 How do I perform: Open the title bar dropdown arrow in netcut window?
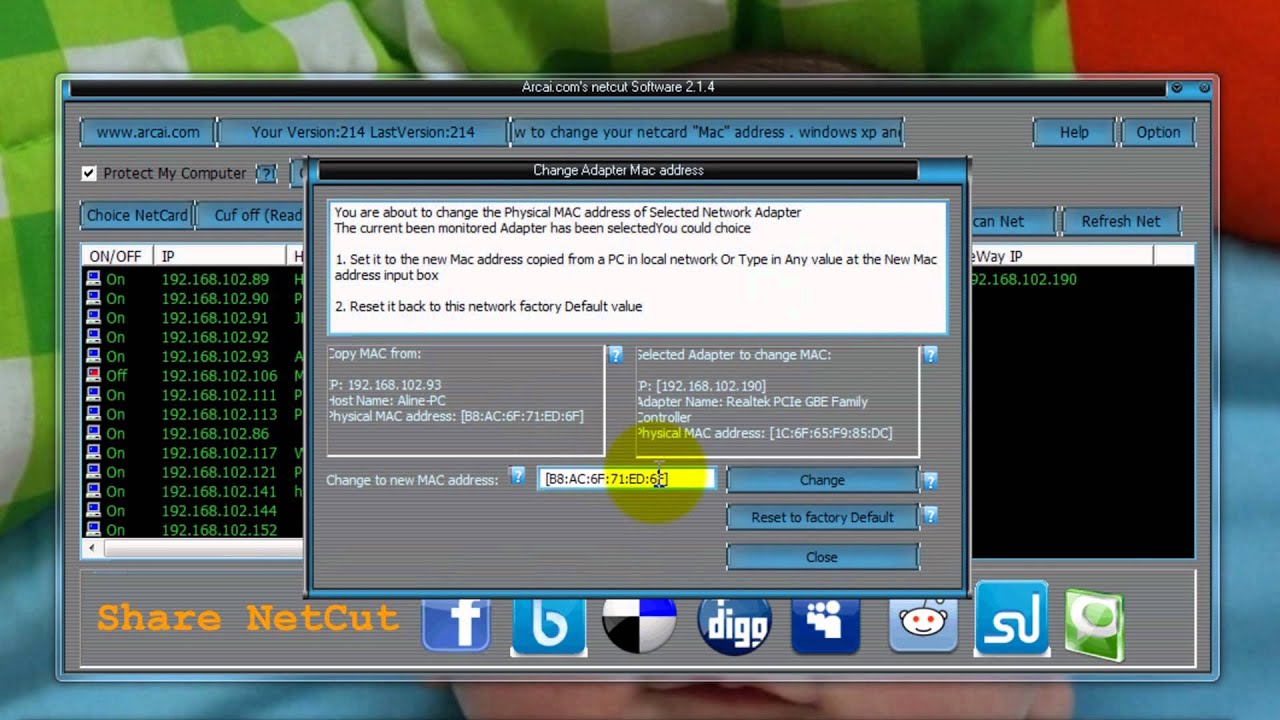1177,88
